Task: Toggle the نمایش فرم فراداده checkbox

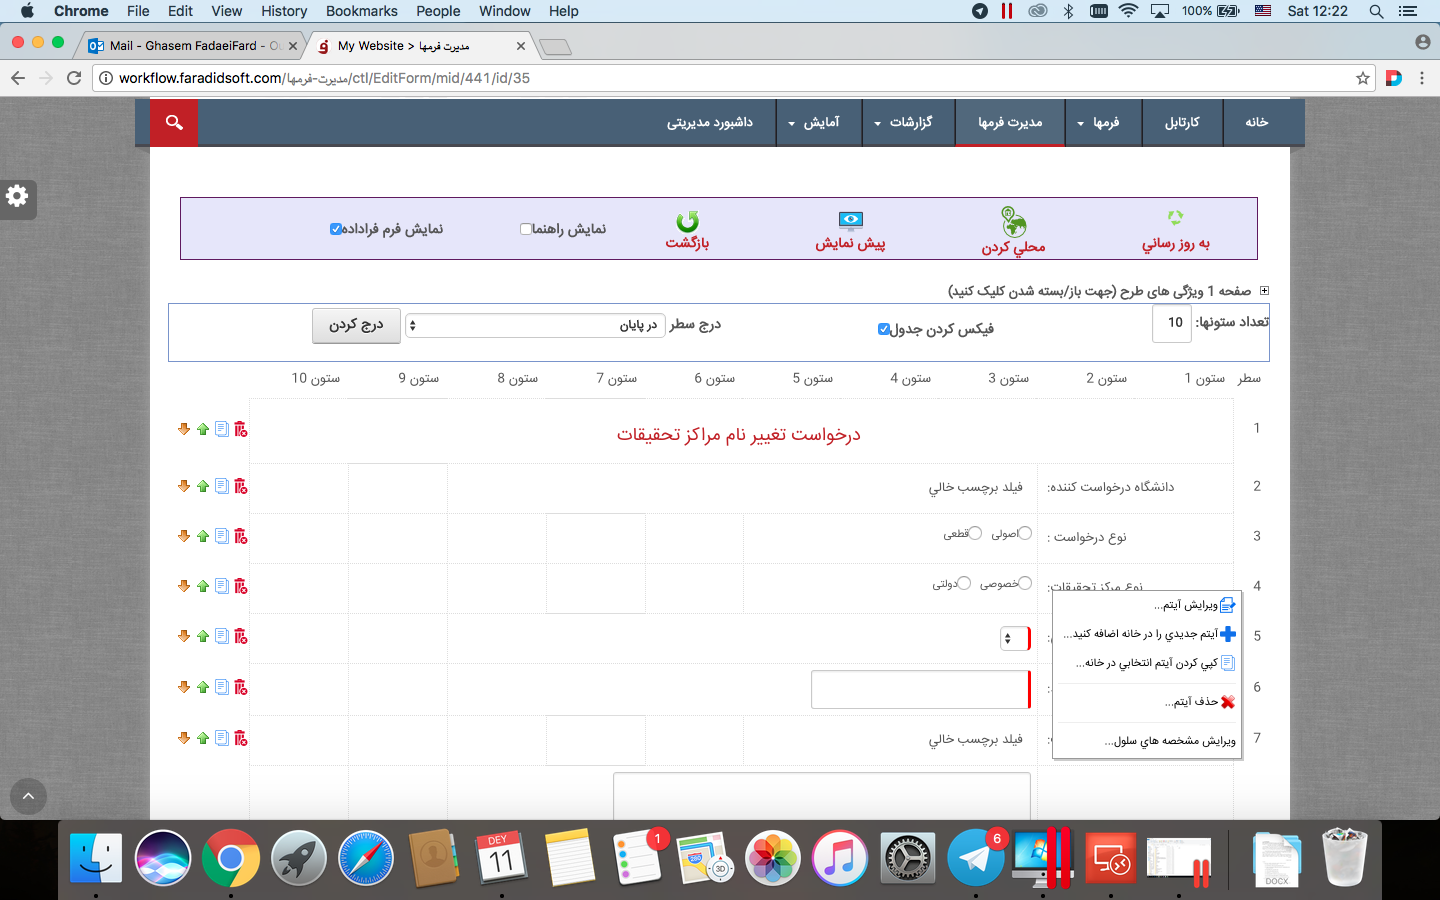Action: (x=336, y=229)
